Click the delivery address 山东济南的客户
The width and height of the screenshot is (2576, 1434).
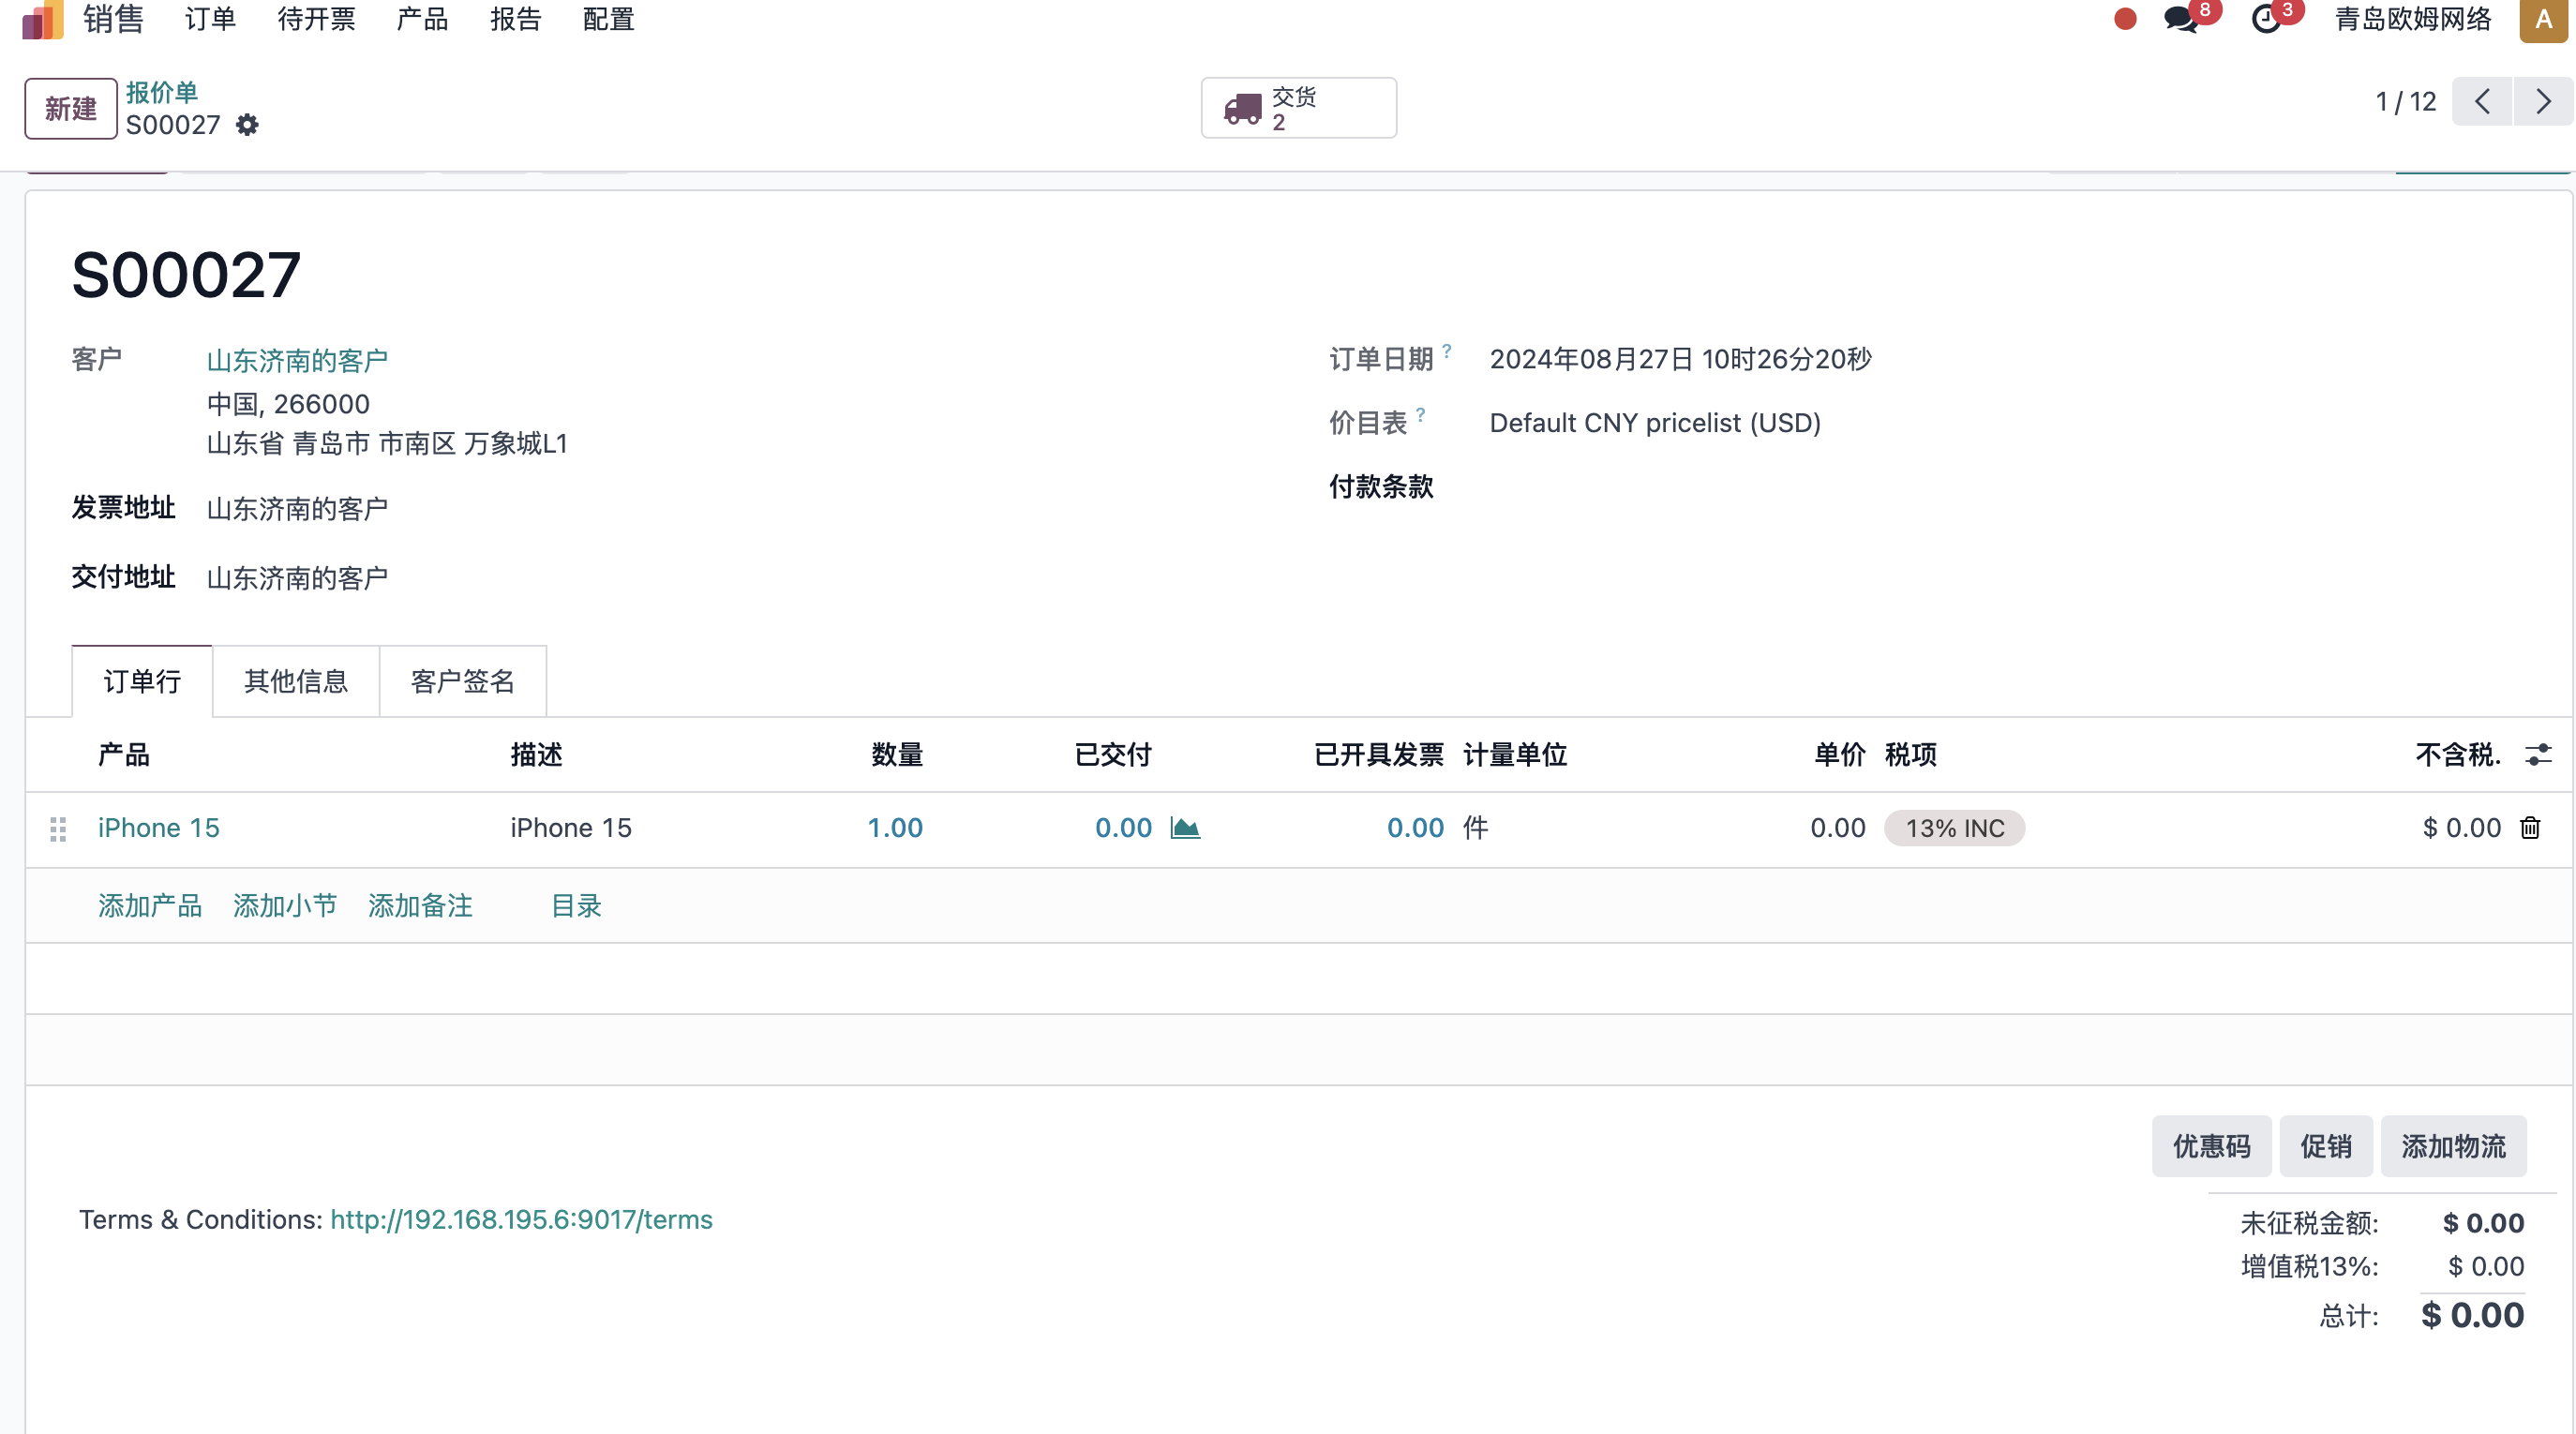(297, 578)
